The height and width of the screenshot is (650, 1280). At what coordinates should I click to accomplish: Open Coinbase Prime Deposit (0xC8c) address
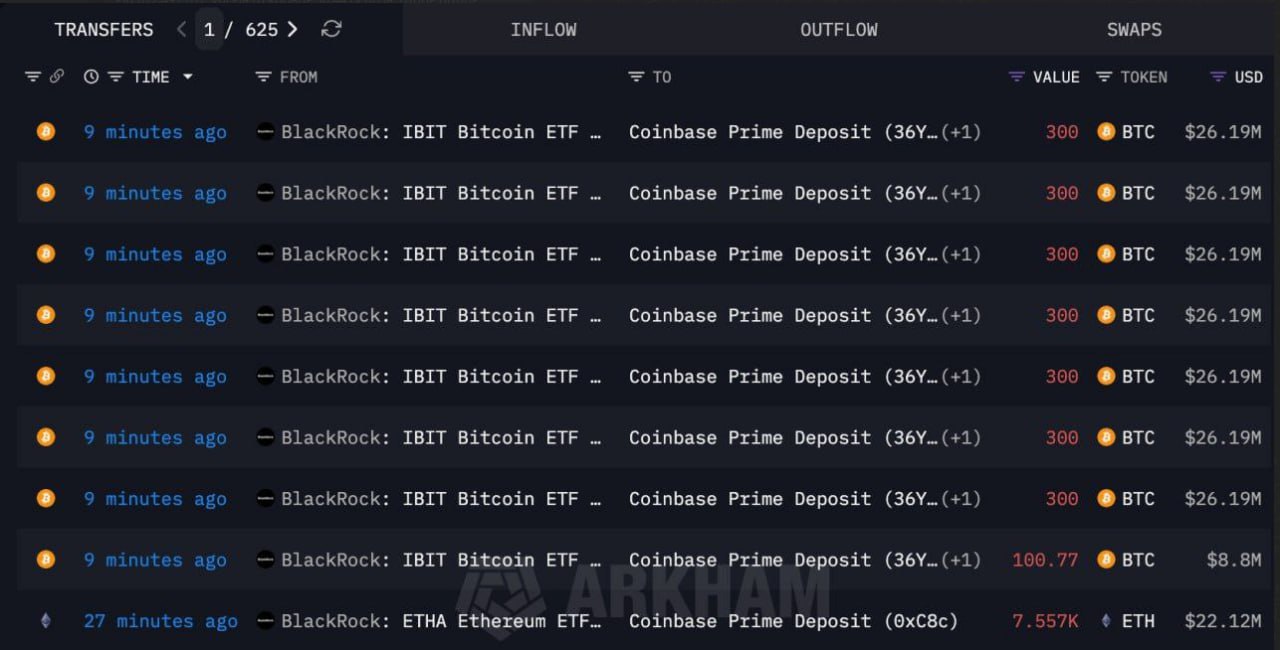pos(793,621)
